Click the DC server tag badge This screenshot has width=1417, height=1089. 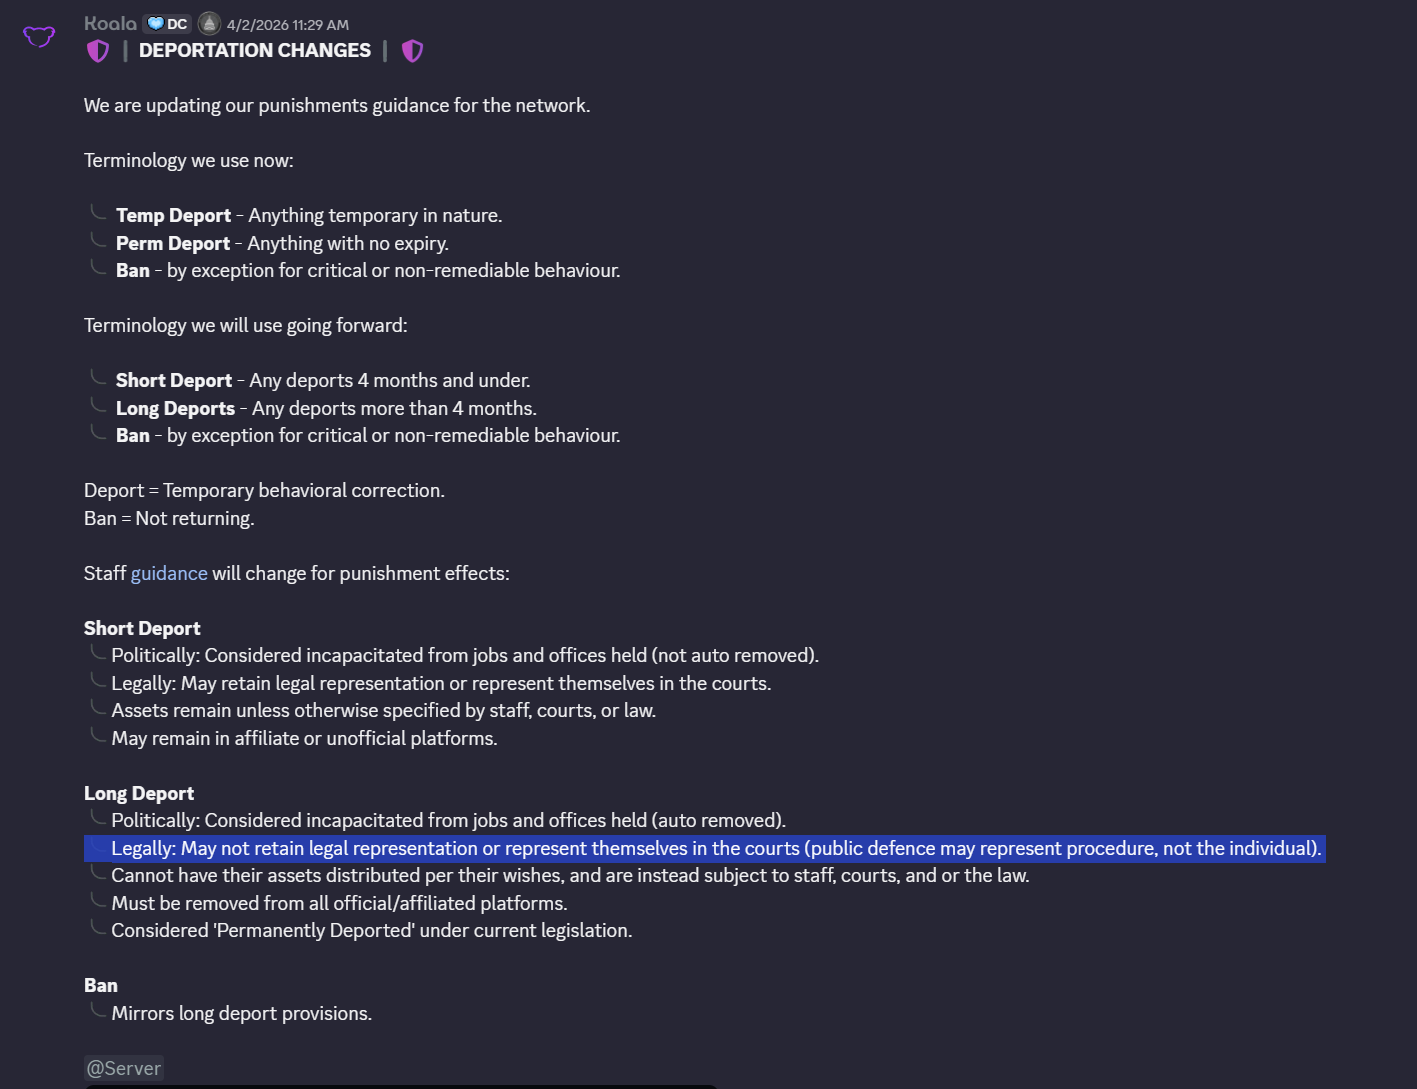point(167,24)
